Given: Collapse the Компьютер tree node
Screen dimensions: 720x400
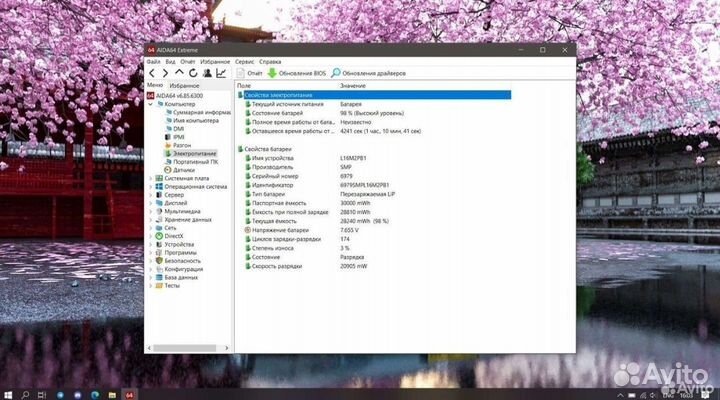Looking at the screenshot, I should tap(150, 104).
